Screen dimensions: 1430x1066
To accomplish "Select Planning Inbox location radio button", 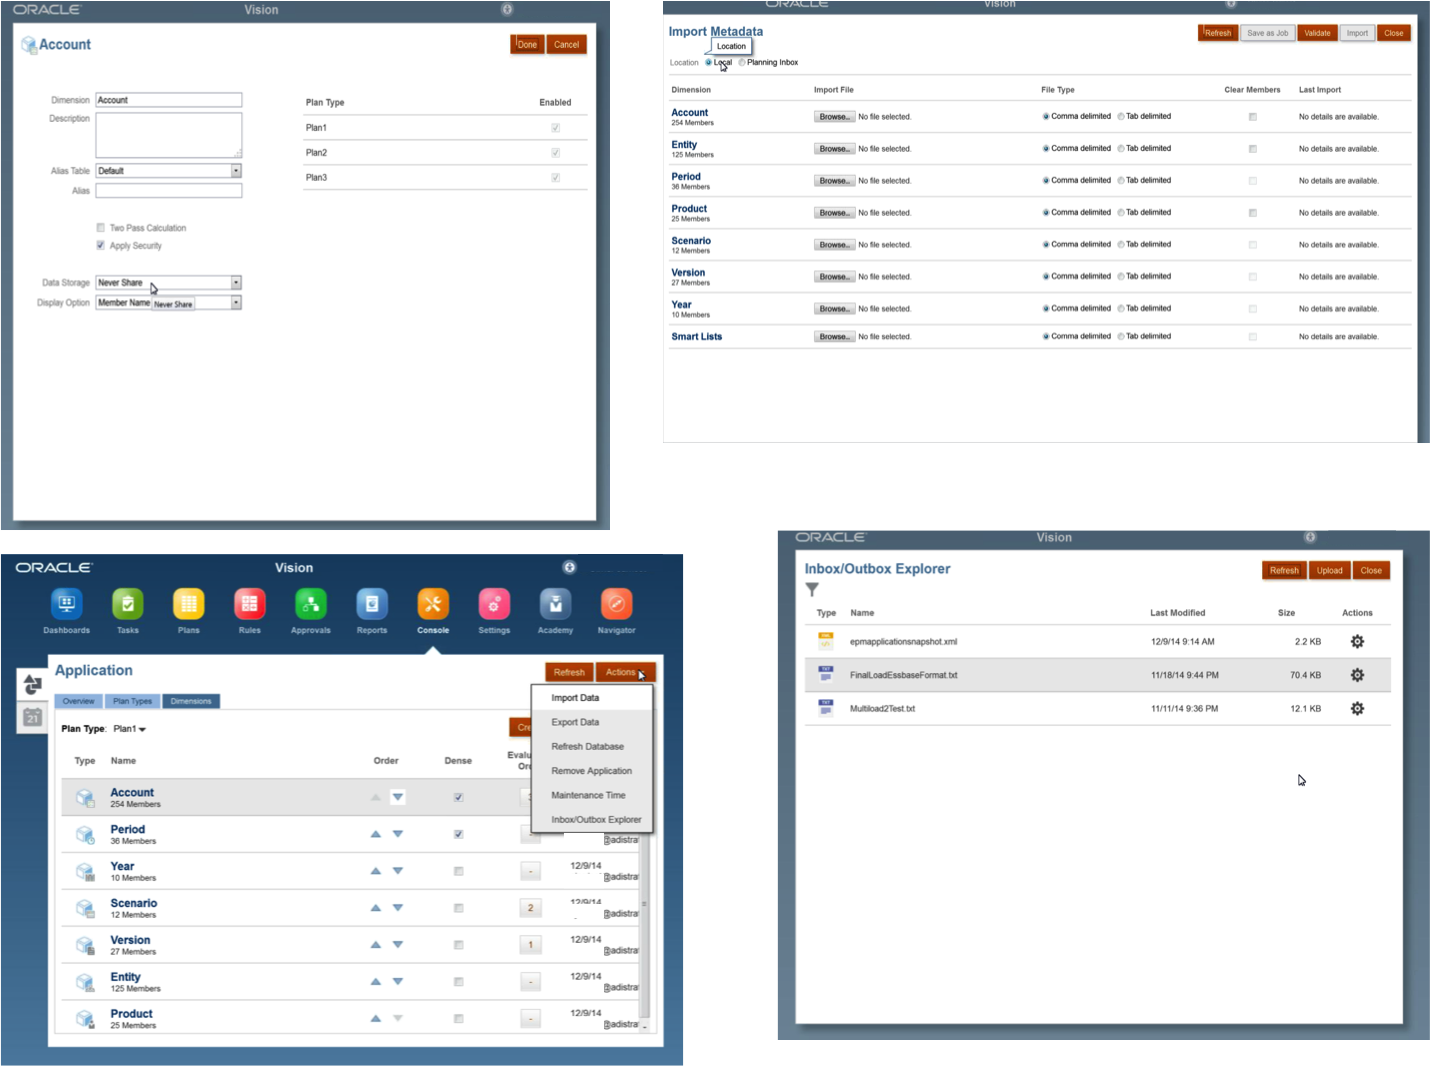I will click(x=742, y=63).
